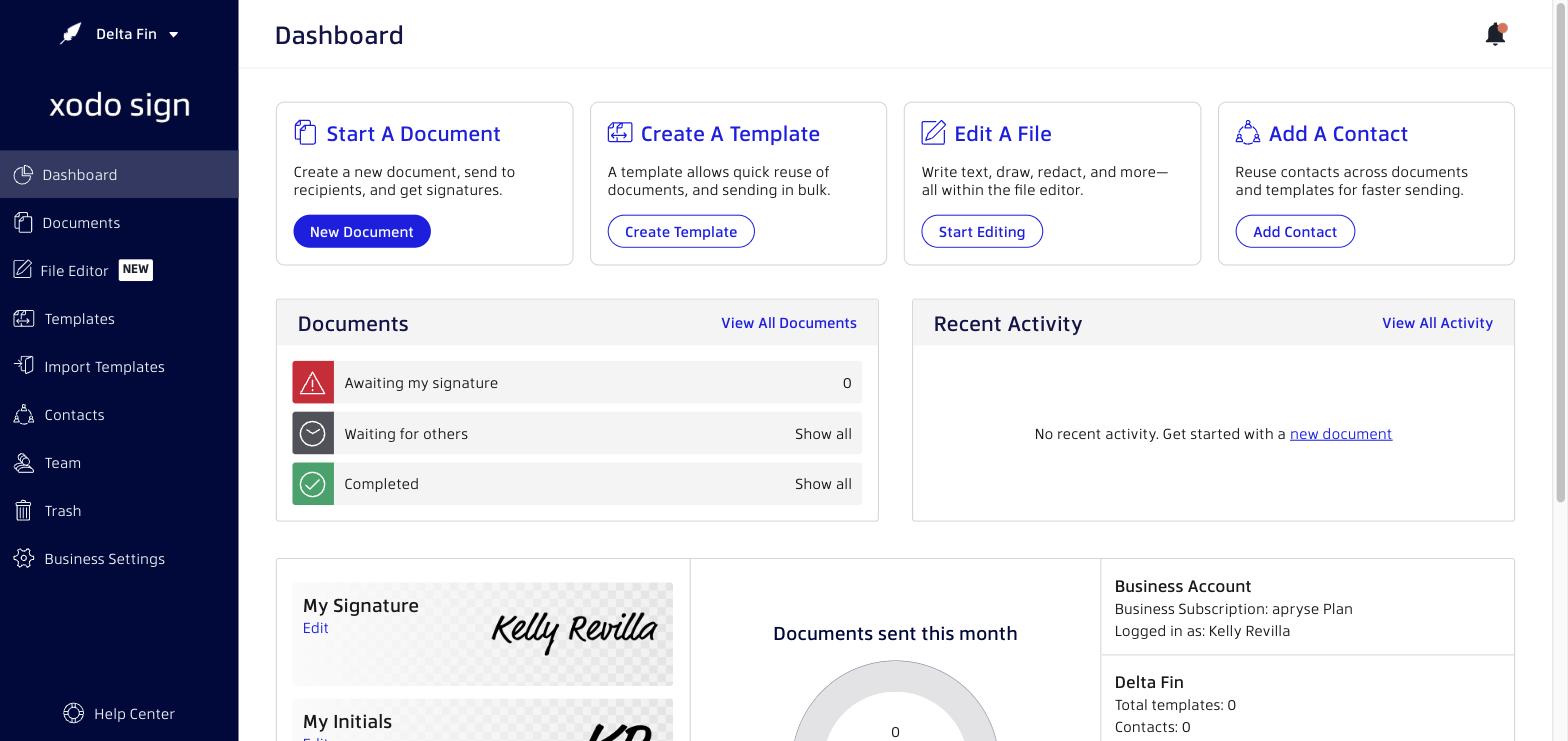Image resolution: width=1568 pixels, height=741 pixels.
Task: Click the Awaiting my signature row label
Action: (421, 383)
